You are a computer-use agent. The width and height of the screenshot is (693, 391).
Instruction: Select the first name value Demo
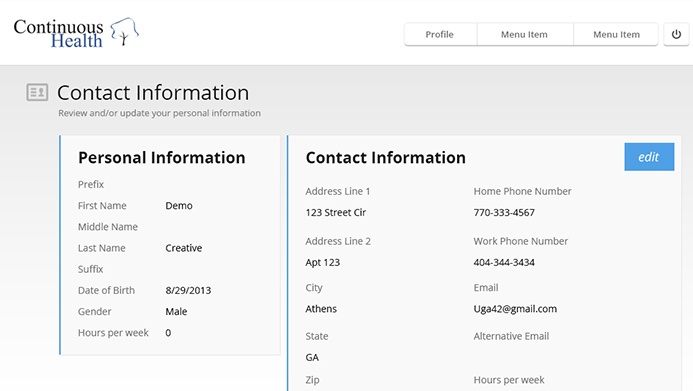(179, 205)
